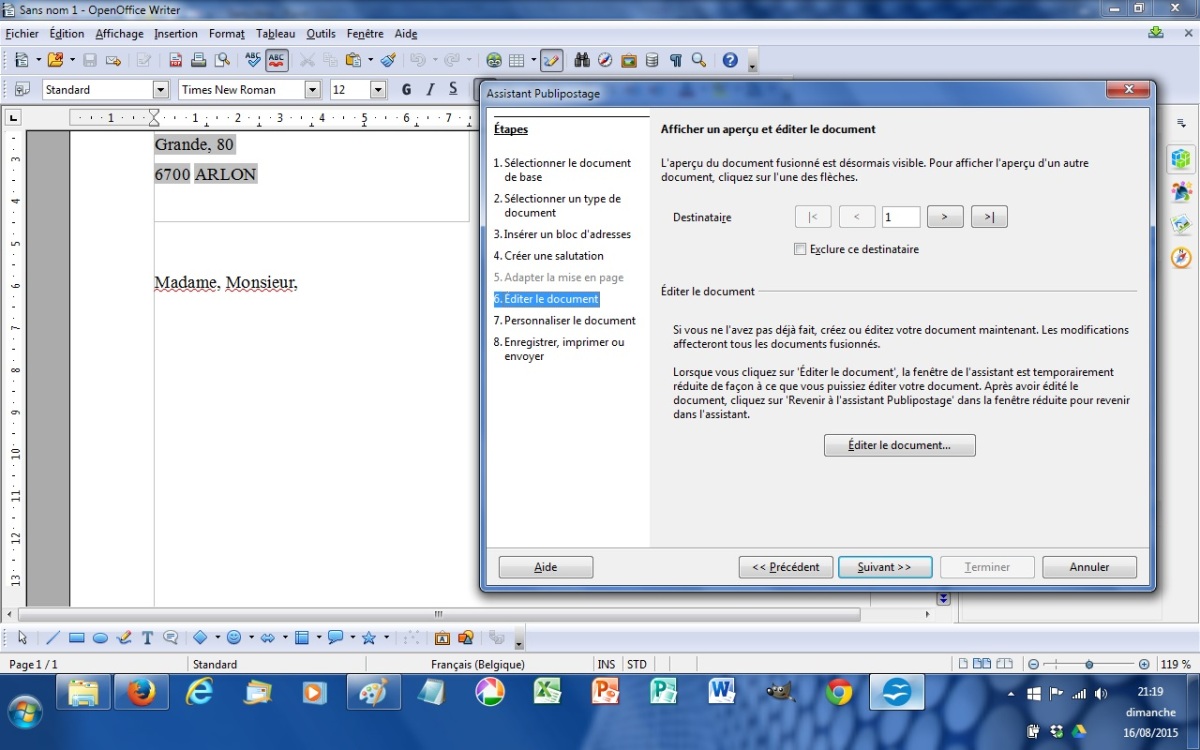1200x750 pixels.
Task: Toggle Underline formatting (S) button
Action: tap(453, 89)
